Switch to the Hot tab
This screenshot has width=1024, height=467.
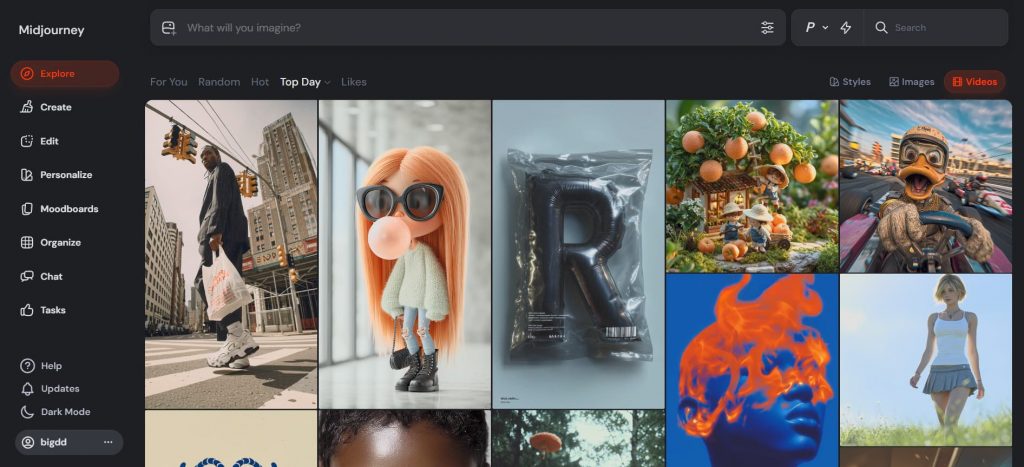point(260,82)
